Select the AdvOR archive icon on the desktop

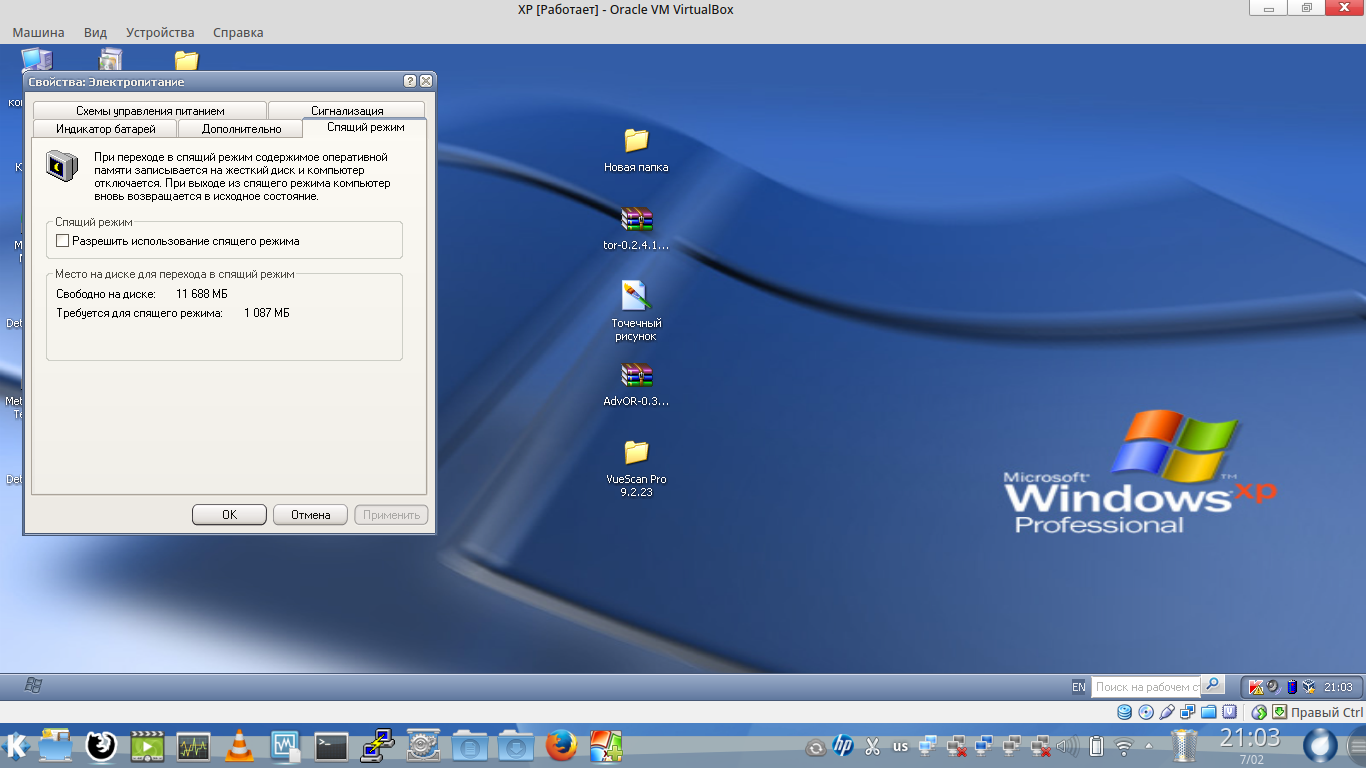click(636, 376)
